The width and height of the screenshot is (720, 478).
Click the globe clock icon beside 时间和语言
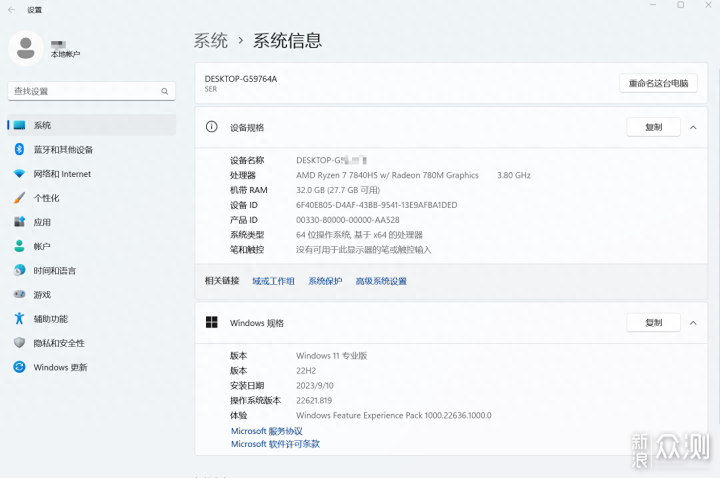click(19, 270)
